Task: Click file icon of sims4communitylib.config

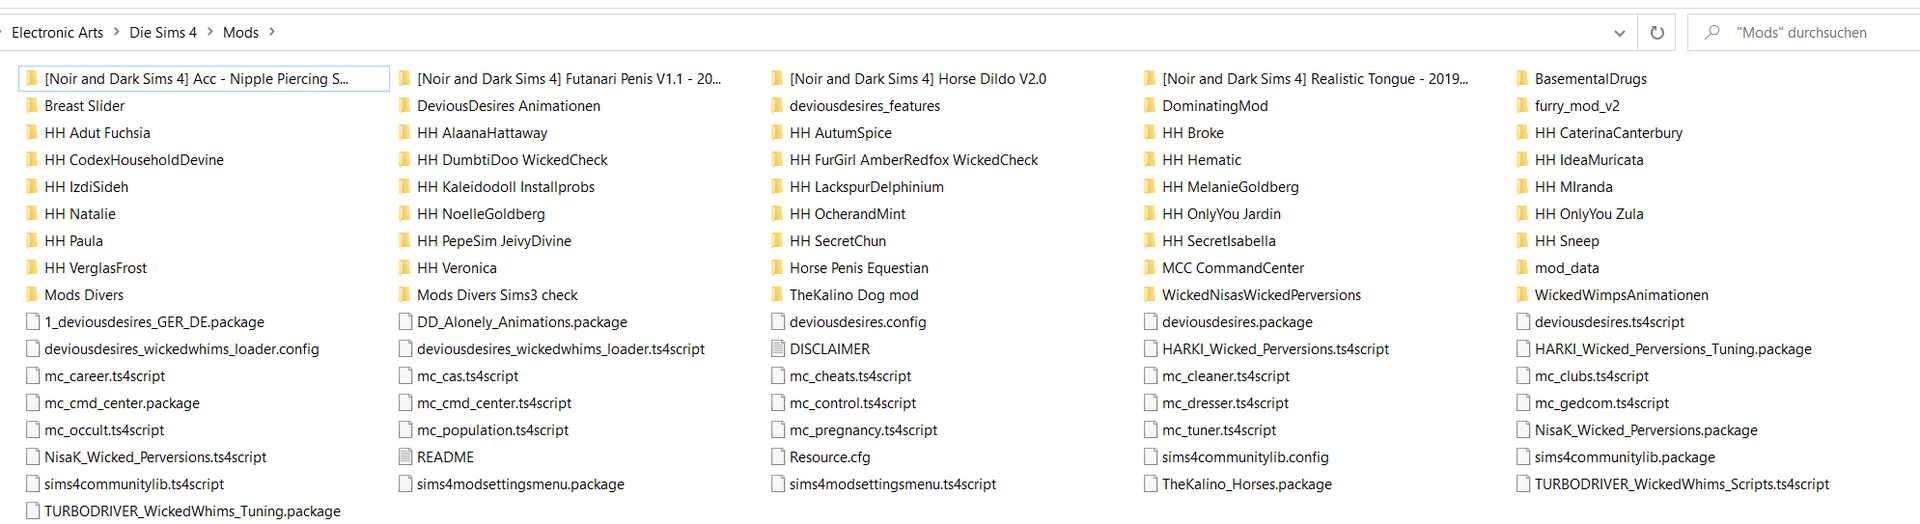Action: (1150, 457)
